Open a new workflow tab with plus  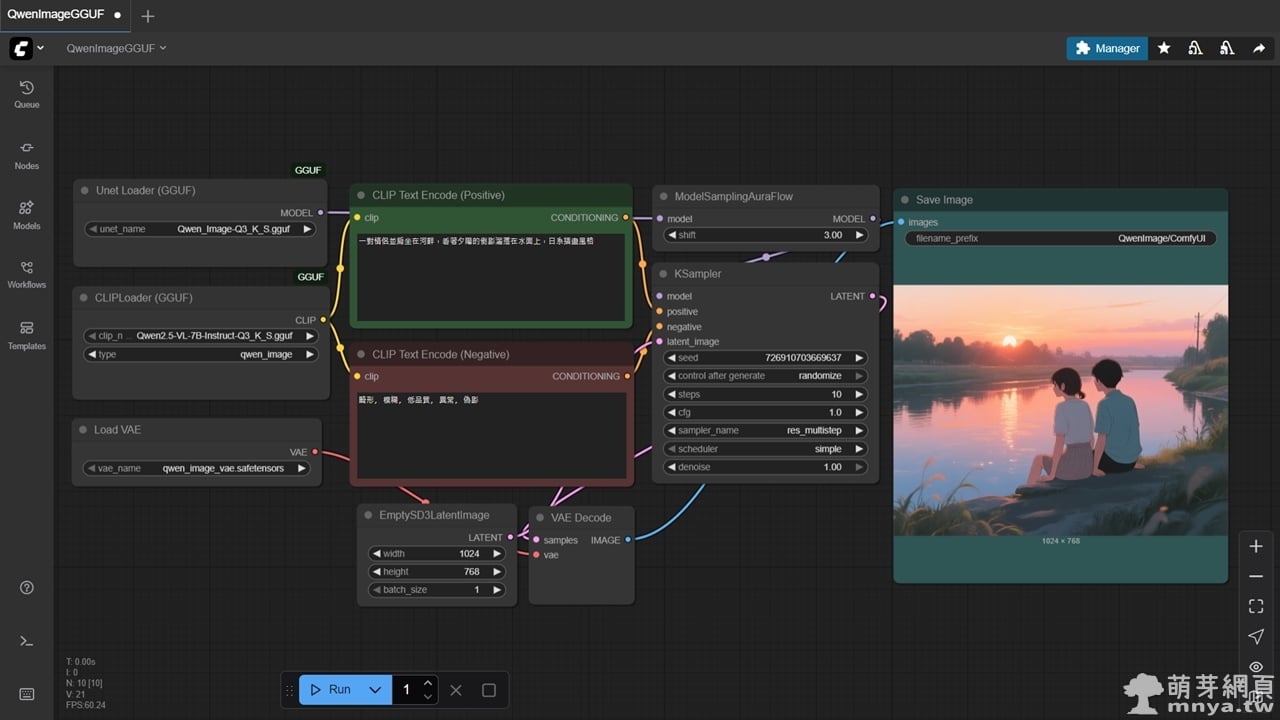pyautogui.click(x=148, y=16)
